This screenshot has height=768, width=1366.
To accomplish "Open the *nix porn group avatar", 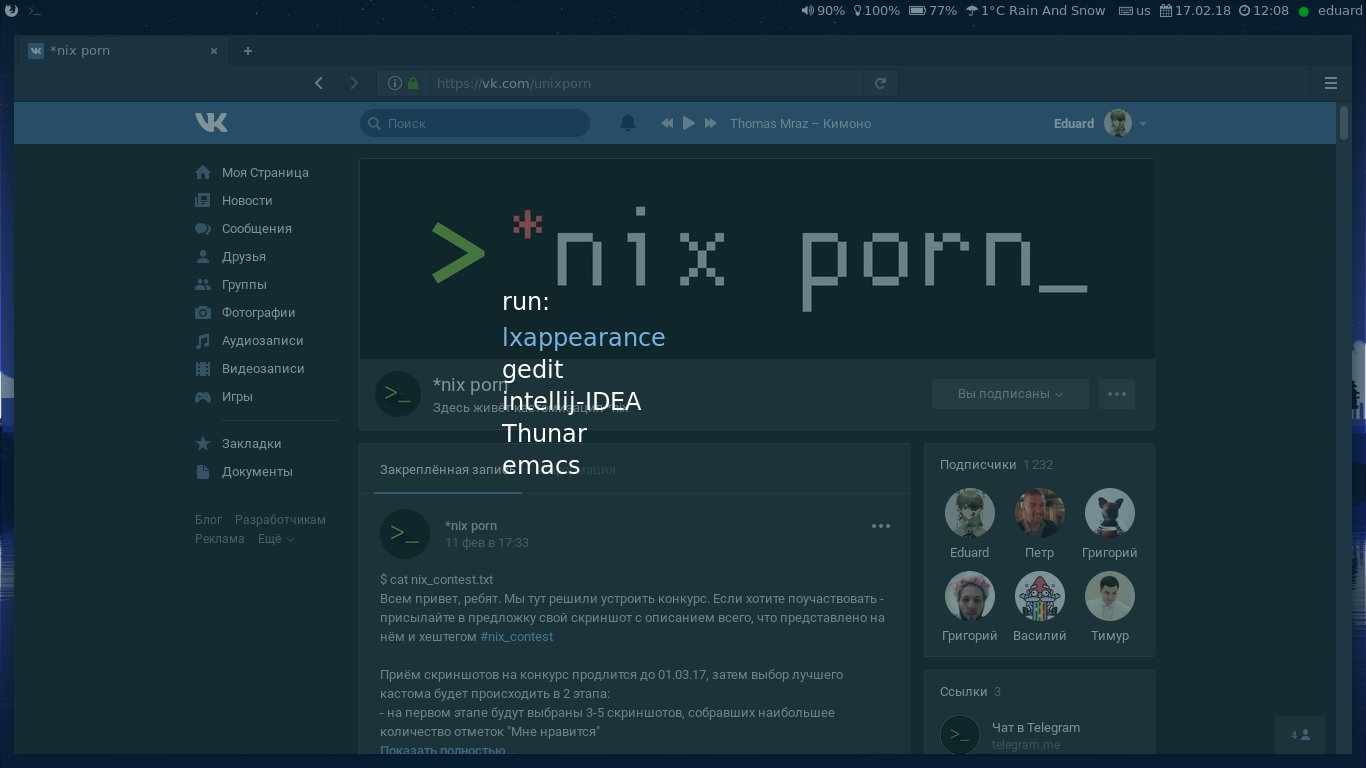I will [397, 394].
